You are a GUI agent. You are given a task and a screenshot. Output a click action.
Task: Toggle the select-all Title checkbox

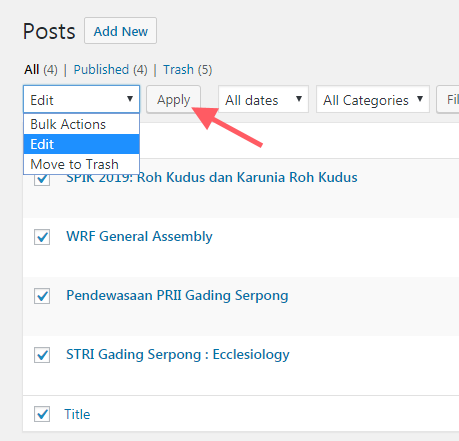point(42,414)
